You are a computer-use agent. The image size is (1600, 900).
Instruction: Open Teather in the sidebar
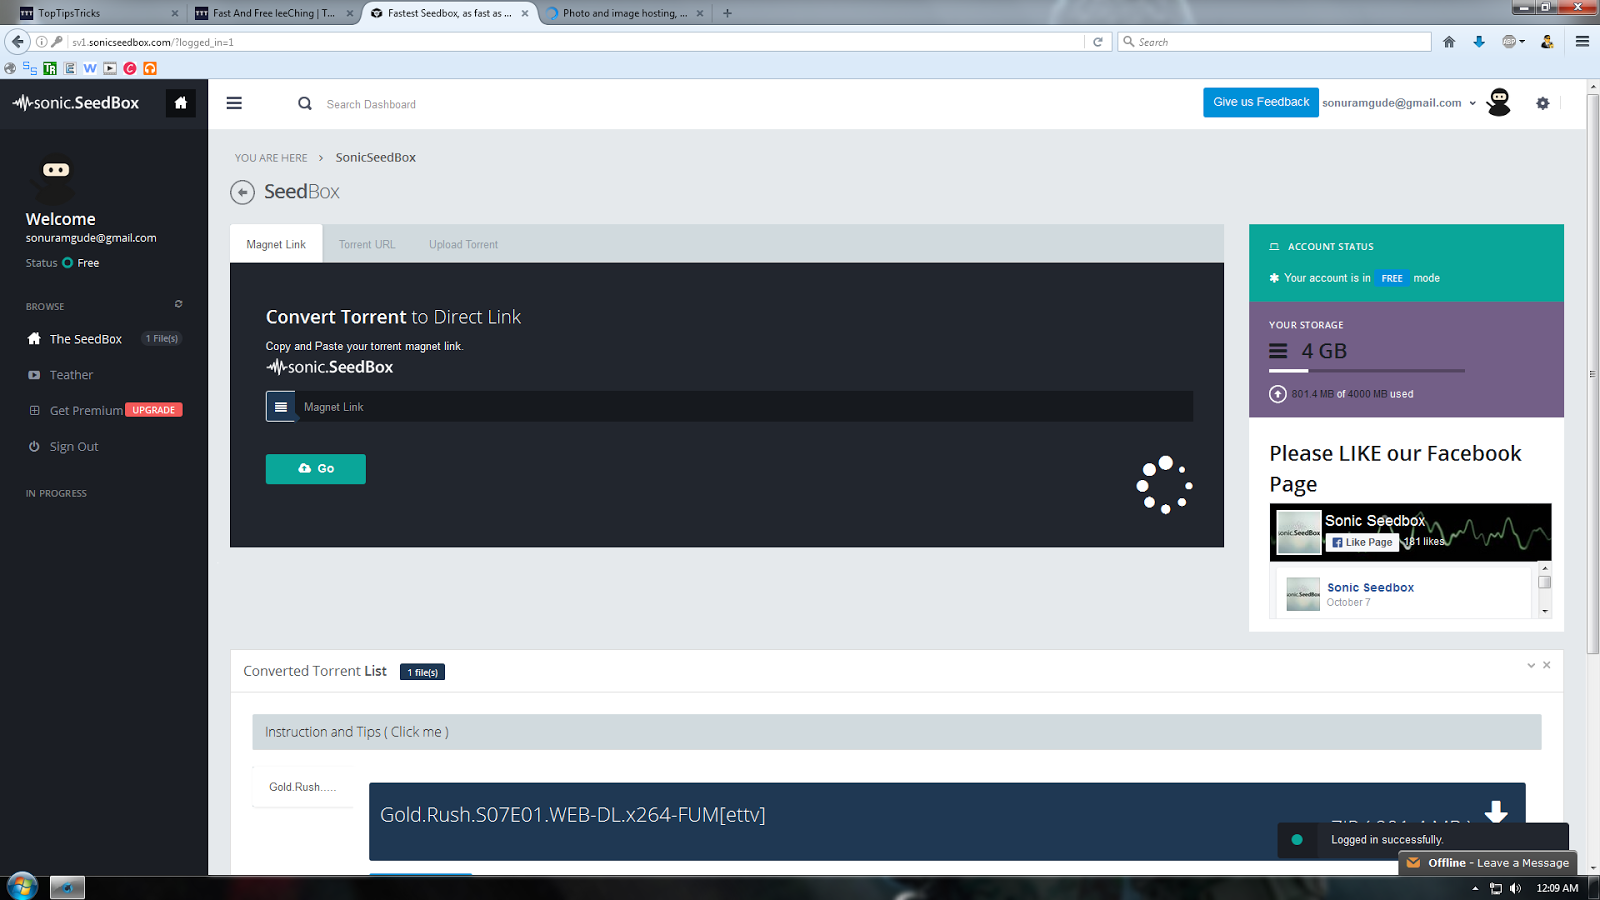71,375
